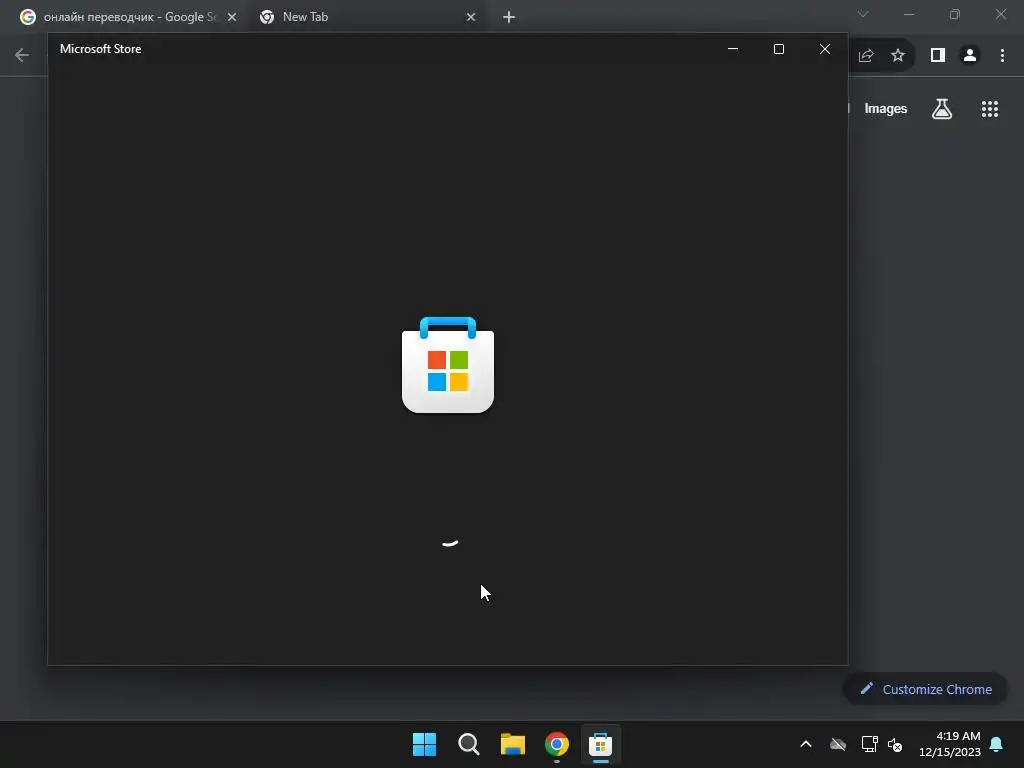Close the Google Search tab in Chrome
The width and height of the screenshot is (1024, 768).
[232, 17]
